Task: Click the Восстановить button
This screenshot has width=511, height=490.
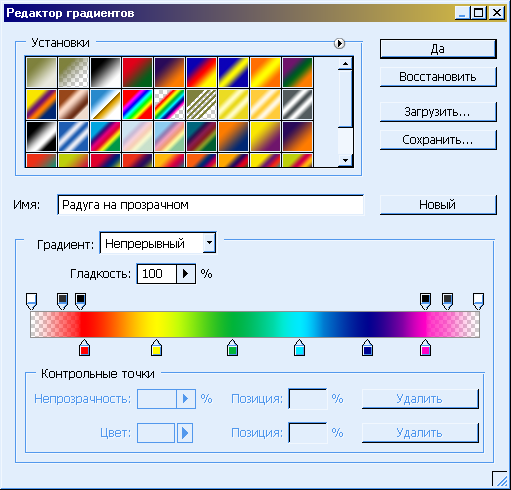Action: tap(438, 77)
